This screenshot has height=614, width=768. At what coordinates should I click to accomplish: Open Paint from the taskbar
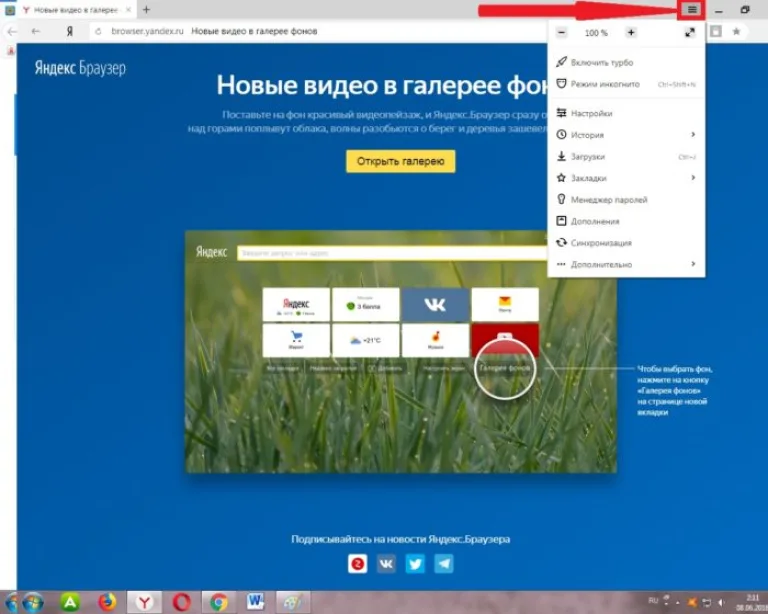[x=293, y=603]
